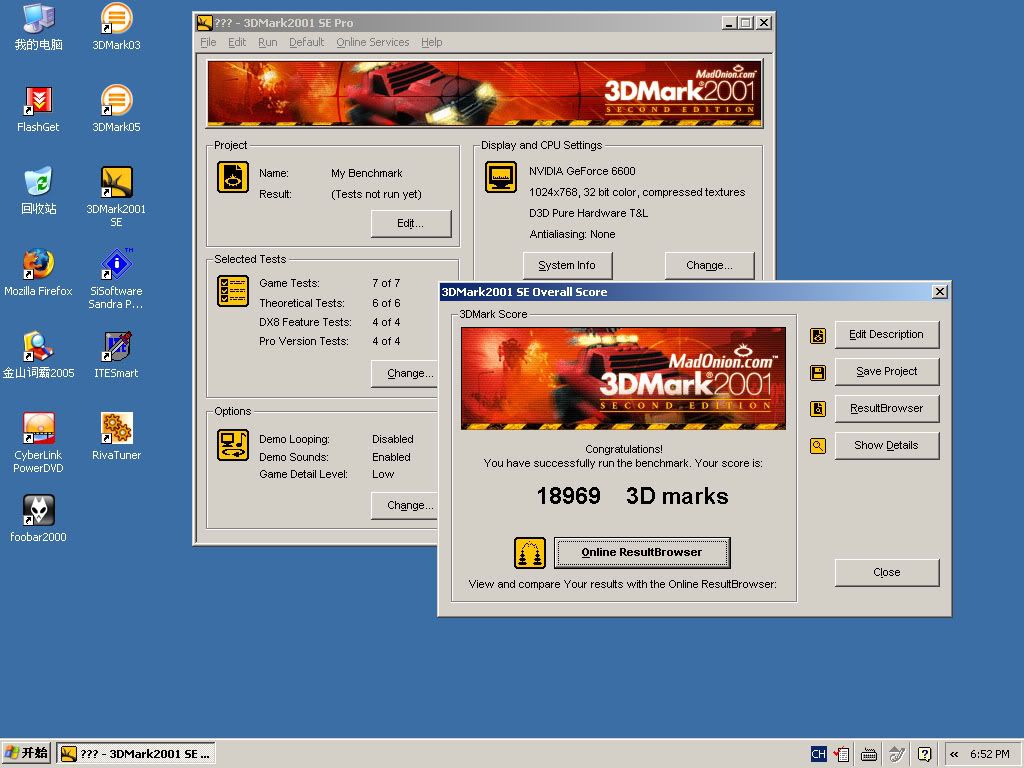Click the 3DMark2001 banner in score dialog
This screenshot has height=768, width=1024.
click(x=623, y=378)
